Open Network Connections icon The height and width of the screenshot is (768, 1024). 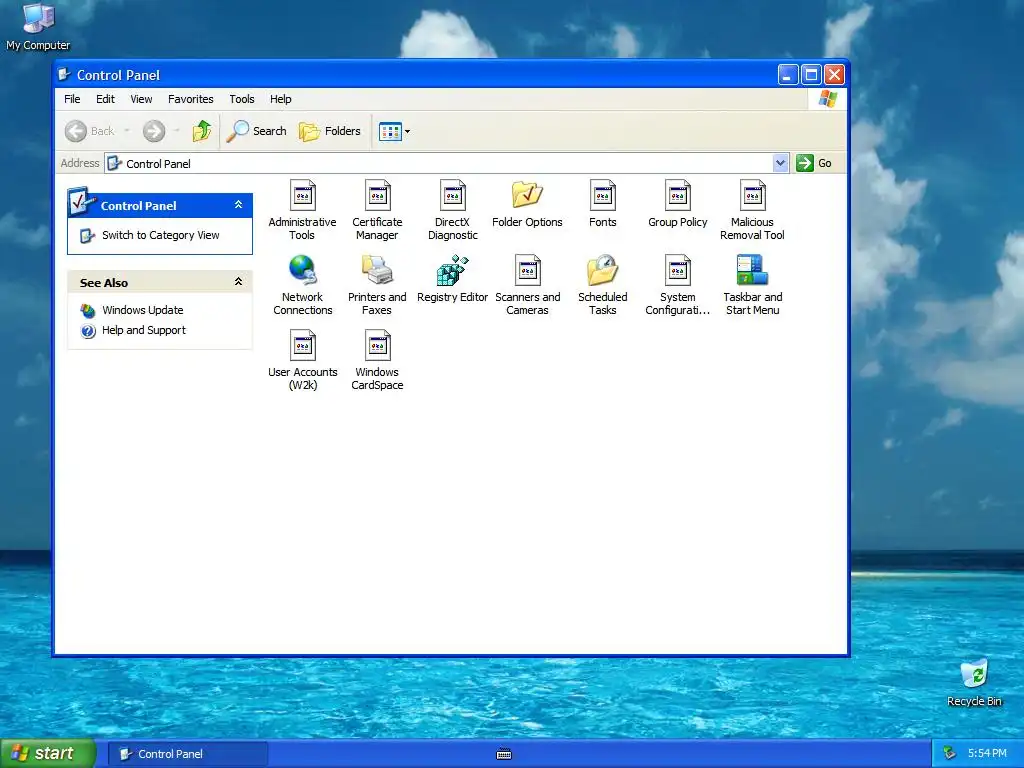(302, 285)
